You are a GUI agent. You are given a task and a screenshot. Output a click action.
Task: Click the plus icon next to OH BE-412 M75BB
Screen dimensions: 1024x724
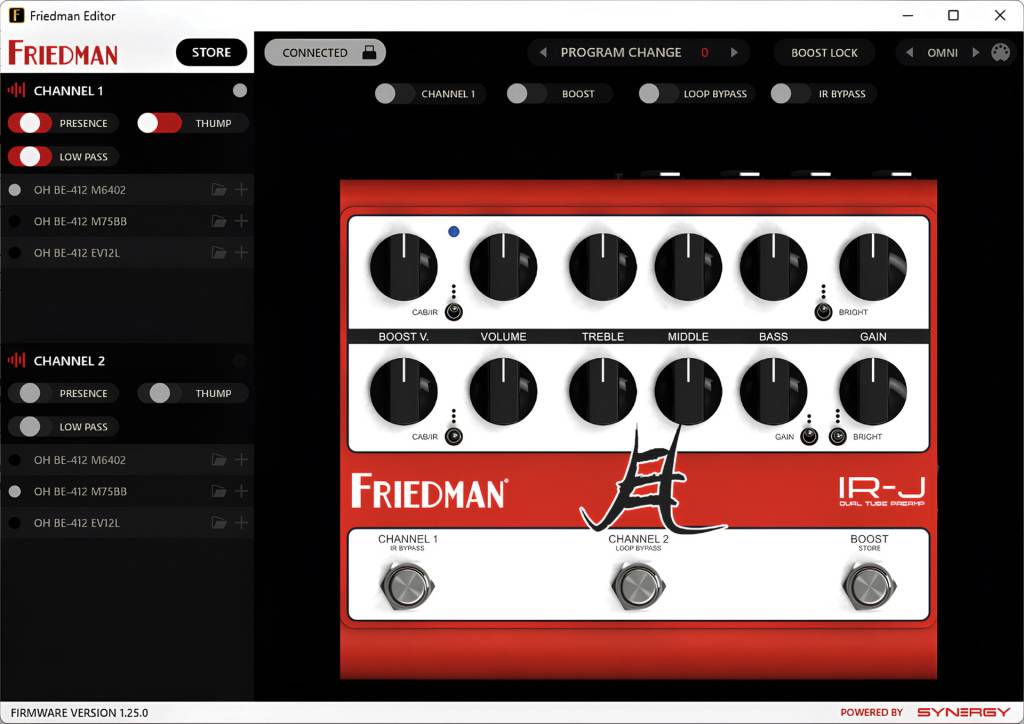tap(241, 221)
